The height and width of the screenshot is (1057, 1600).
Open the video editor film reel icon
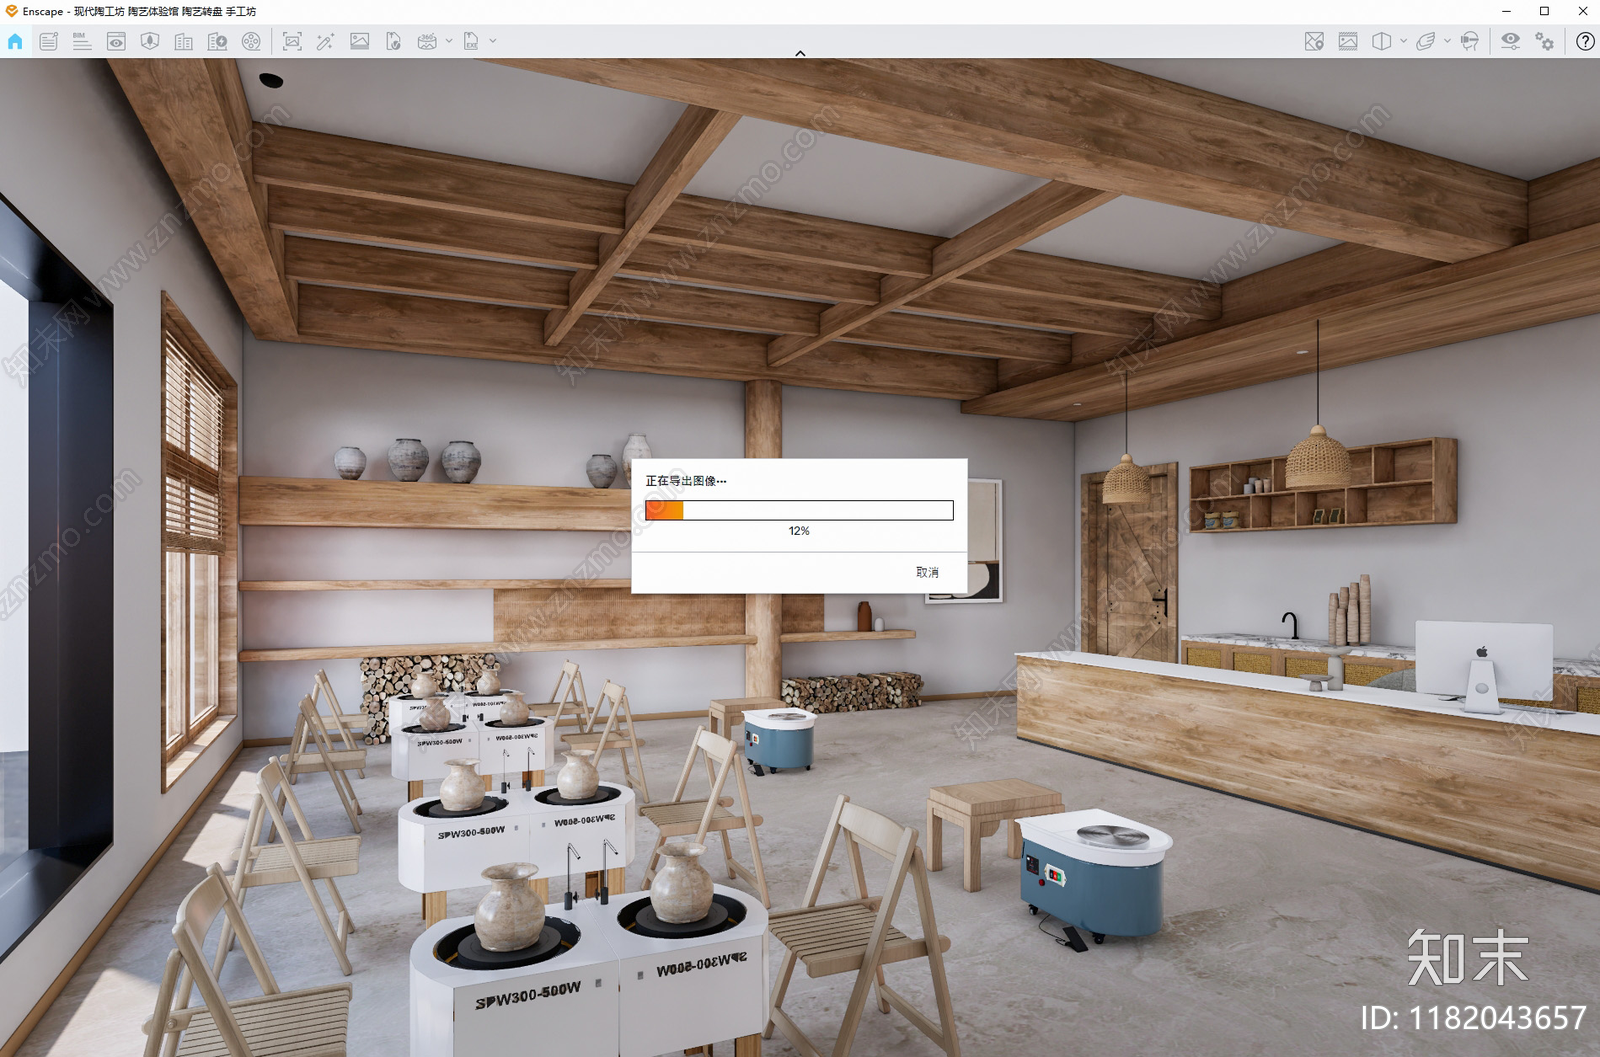click(x=251, y=41)
